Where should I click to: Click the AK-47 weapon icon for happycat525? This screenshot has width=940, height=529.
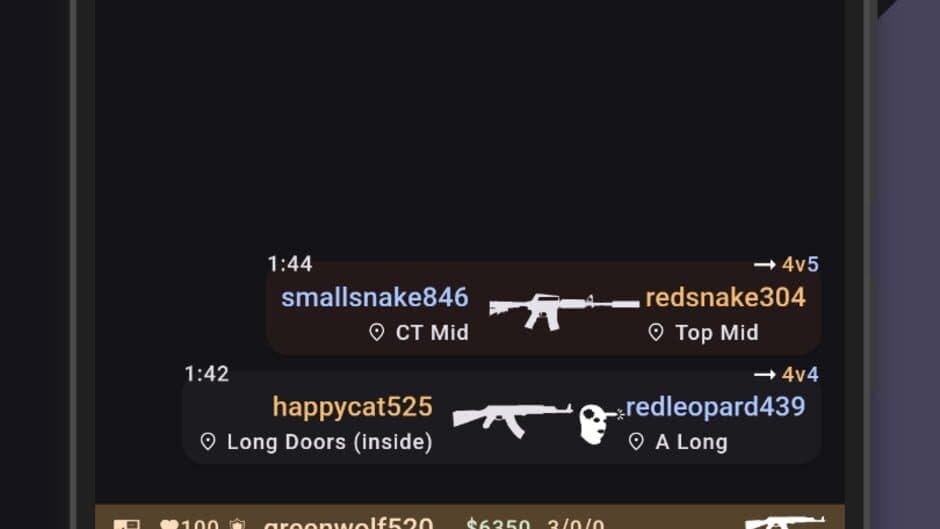click(x=513, y=420)
